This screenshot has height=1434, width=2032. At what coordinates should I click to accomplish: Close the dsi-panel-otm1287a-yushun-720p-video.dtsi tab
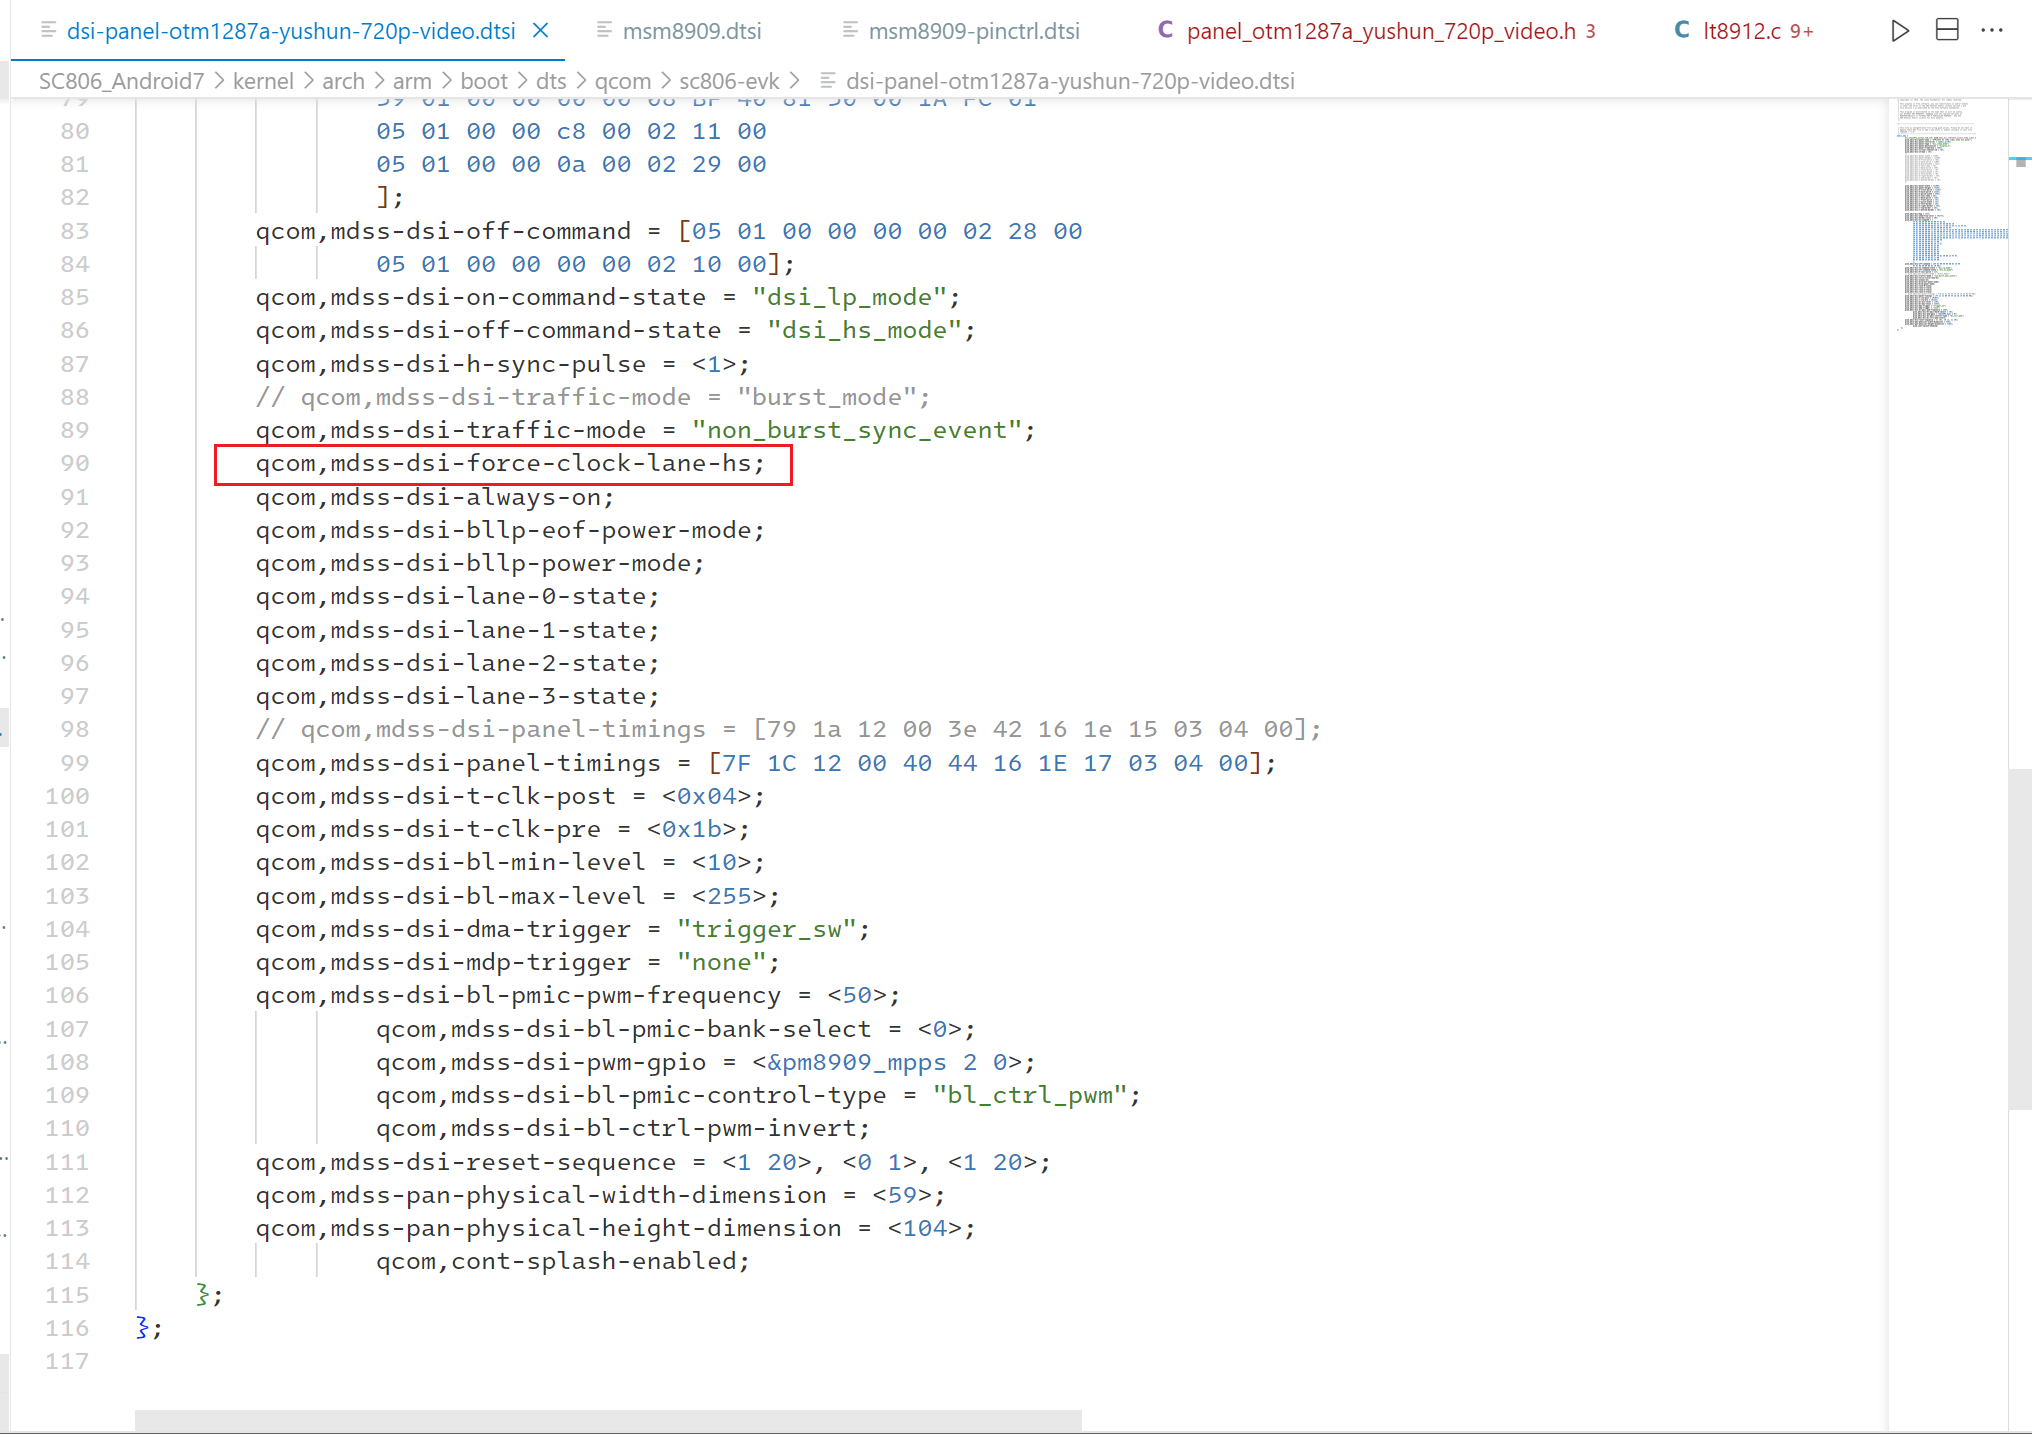[541, 31]
